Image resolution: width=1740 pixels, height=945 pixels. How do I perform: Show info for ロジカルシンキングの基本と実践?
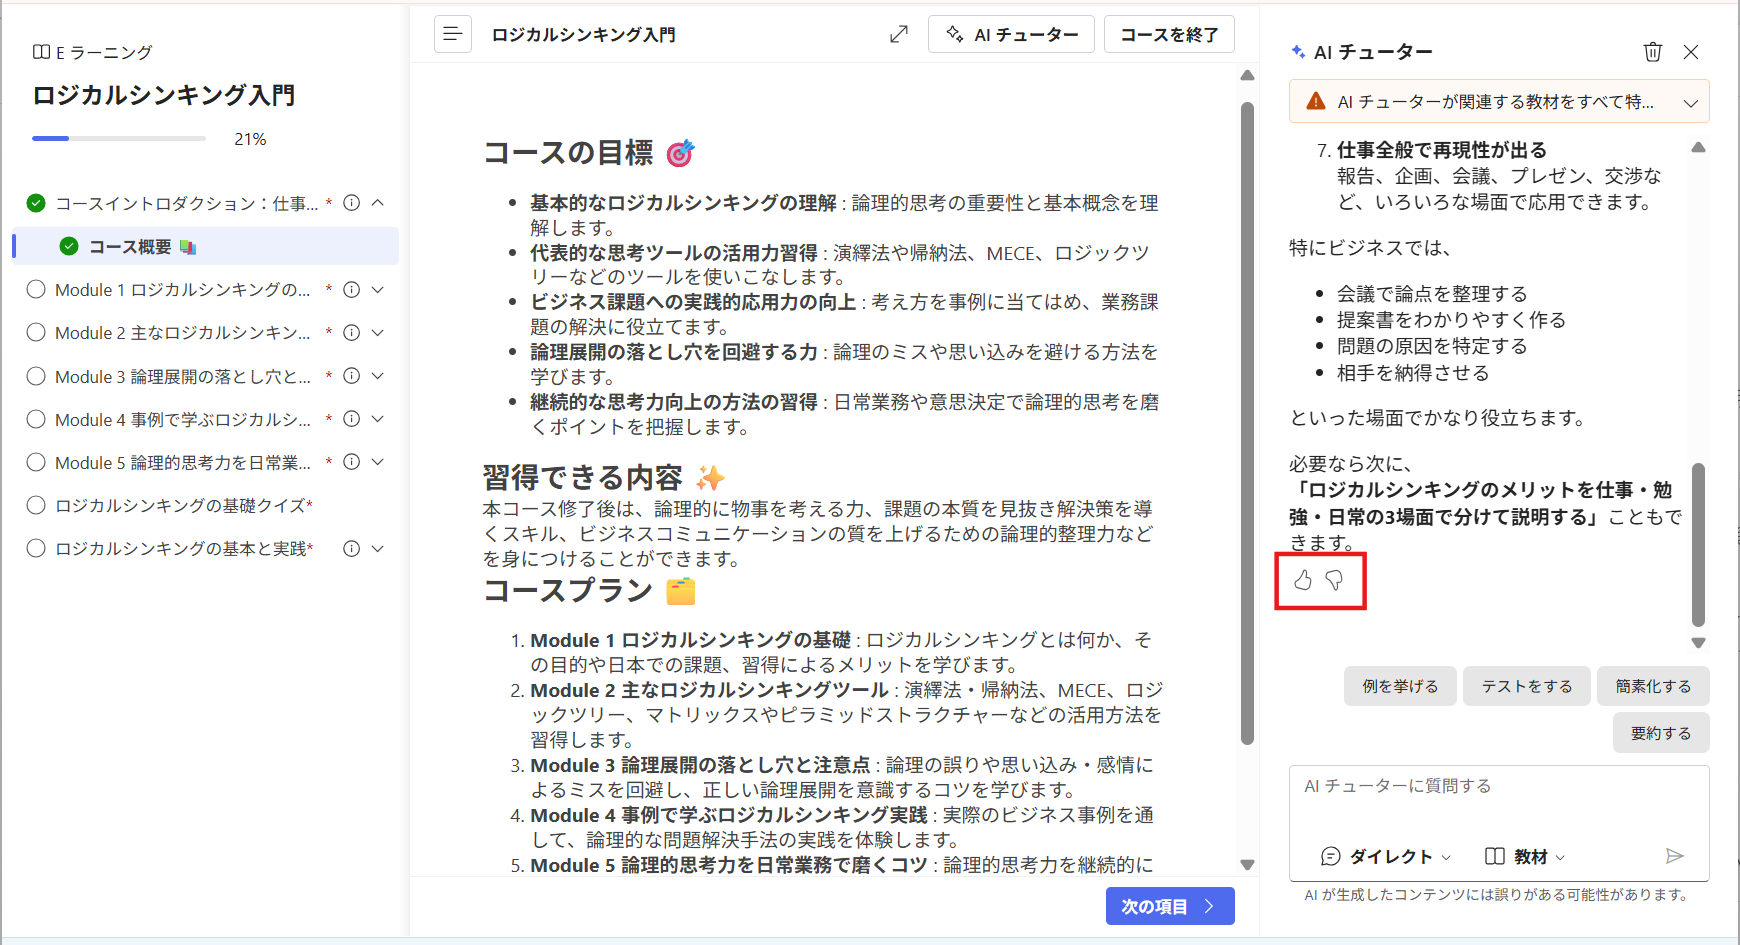point(351,548)
